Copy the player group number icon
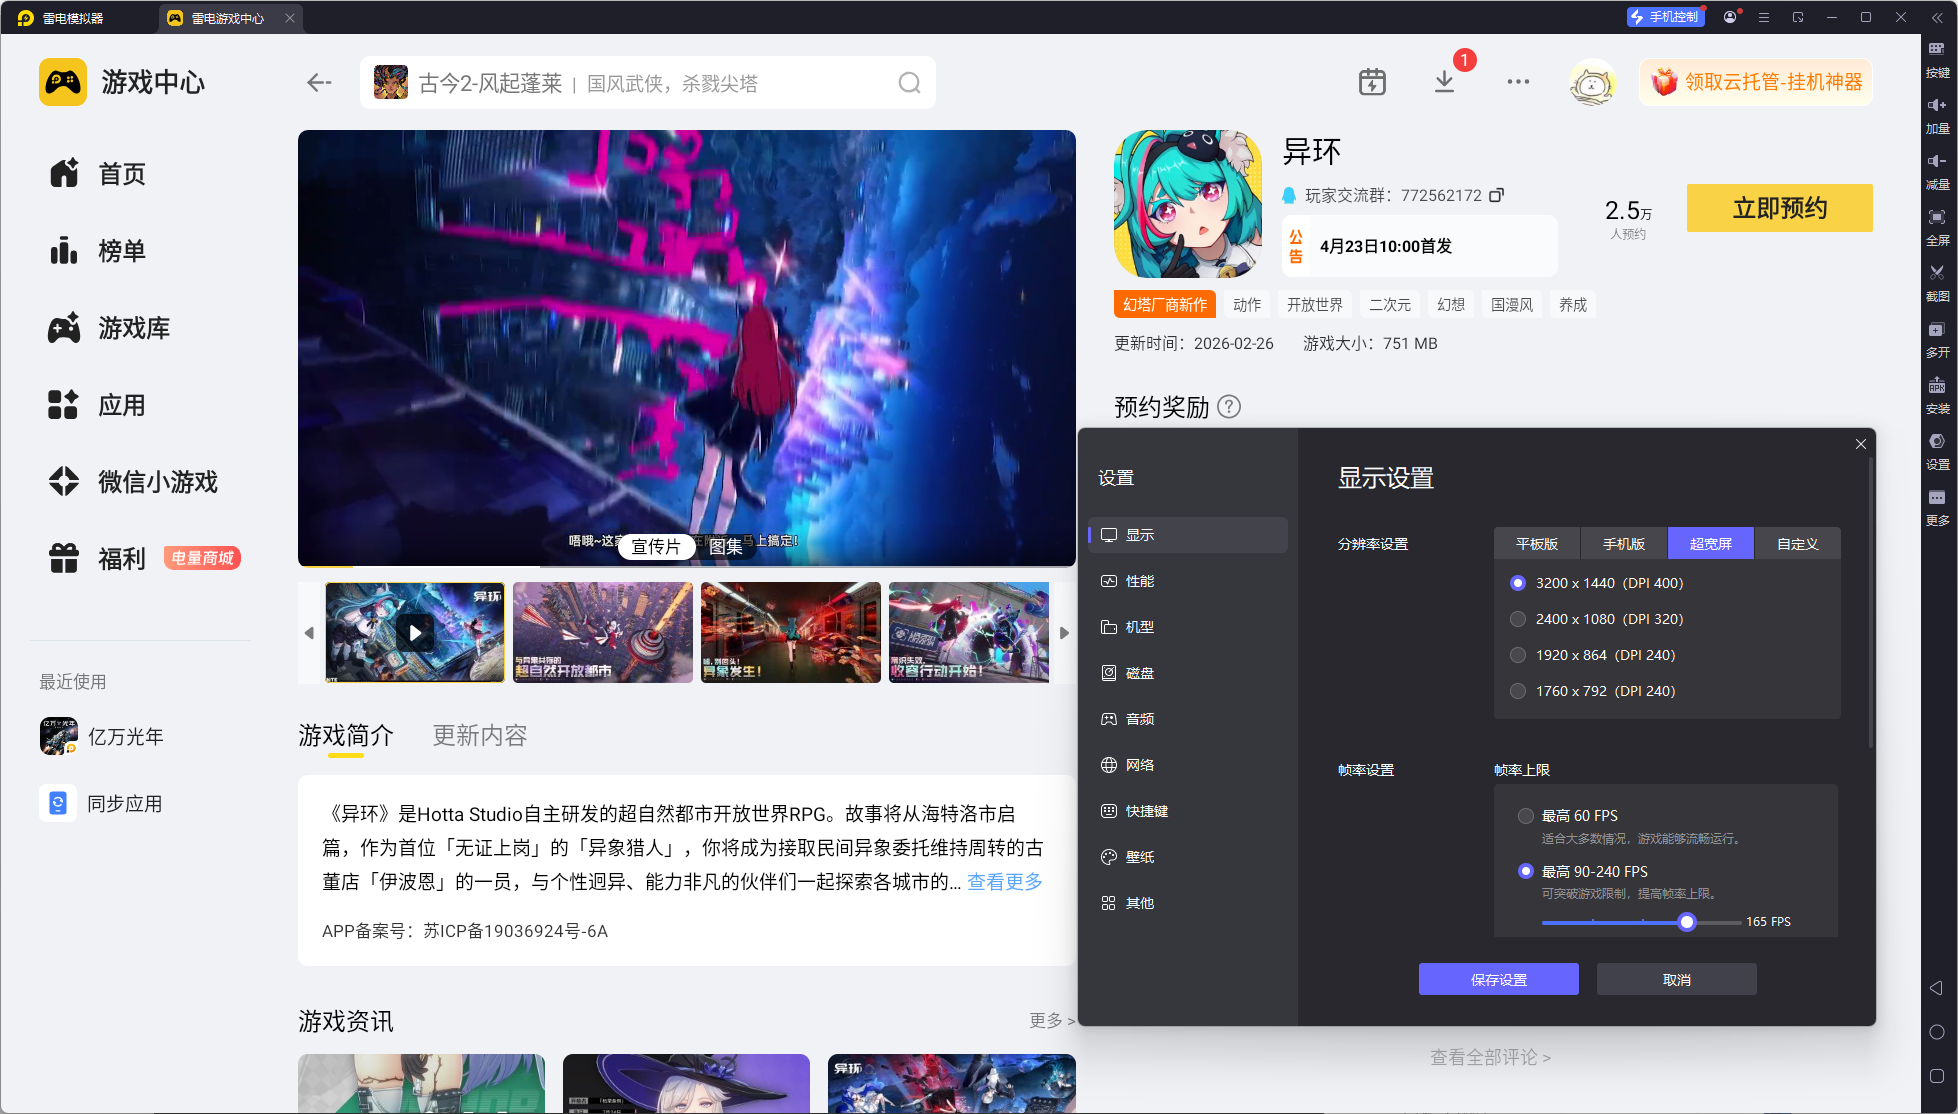This screenshot has height=1114, width=1958. point(1496,195)
